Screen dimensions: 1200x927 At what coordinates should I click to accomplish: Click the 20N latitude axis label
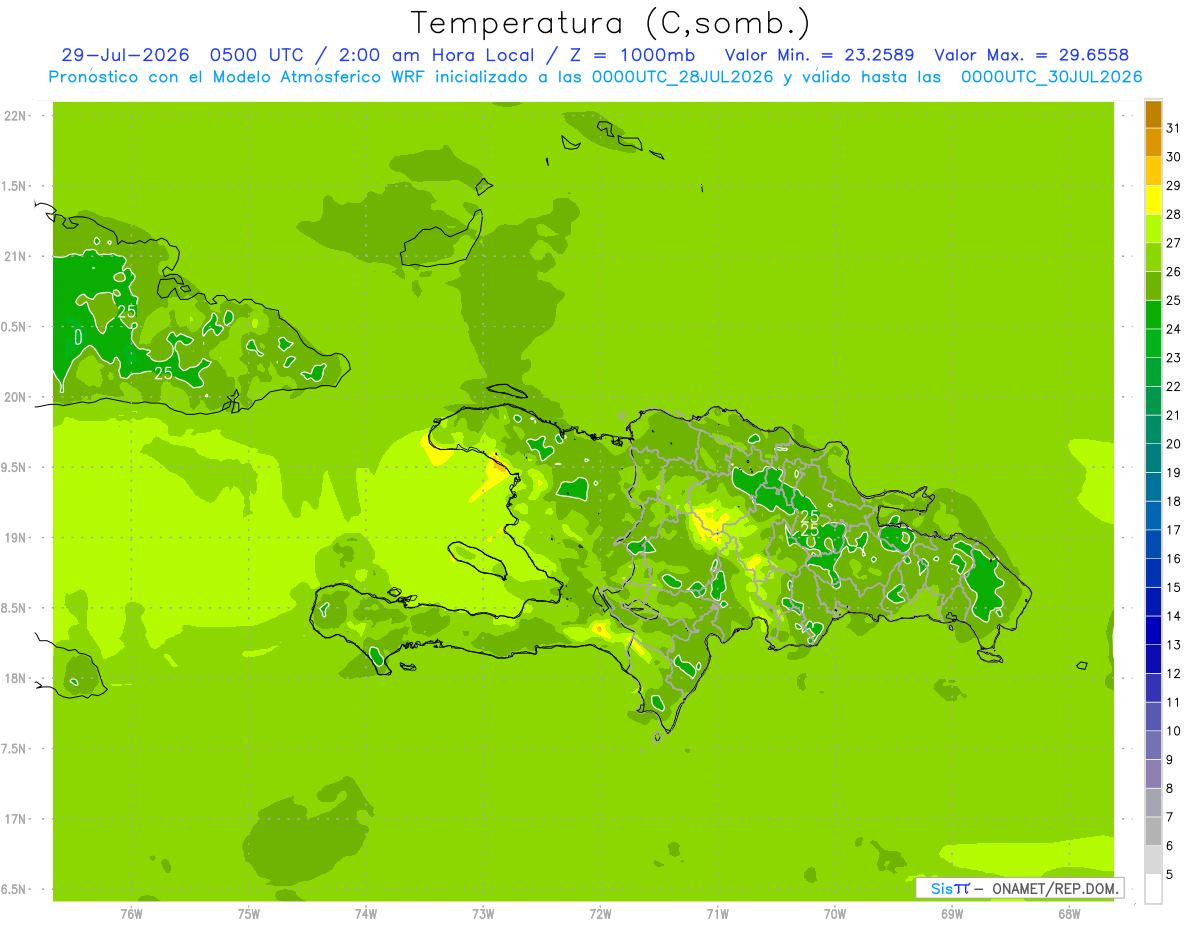click(x=14, y=397)
